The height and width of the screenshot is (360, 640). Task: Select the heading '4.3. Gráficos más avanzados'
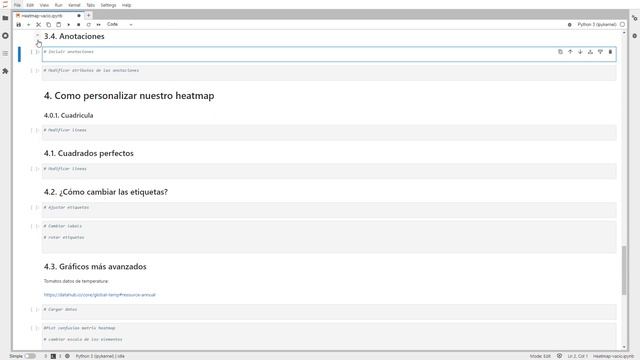point(95,267)
